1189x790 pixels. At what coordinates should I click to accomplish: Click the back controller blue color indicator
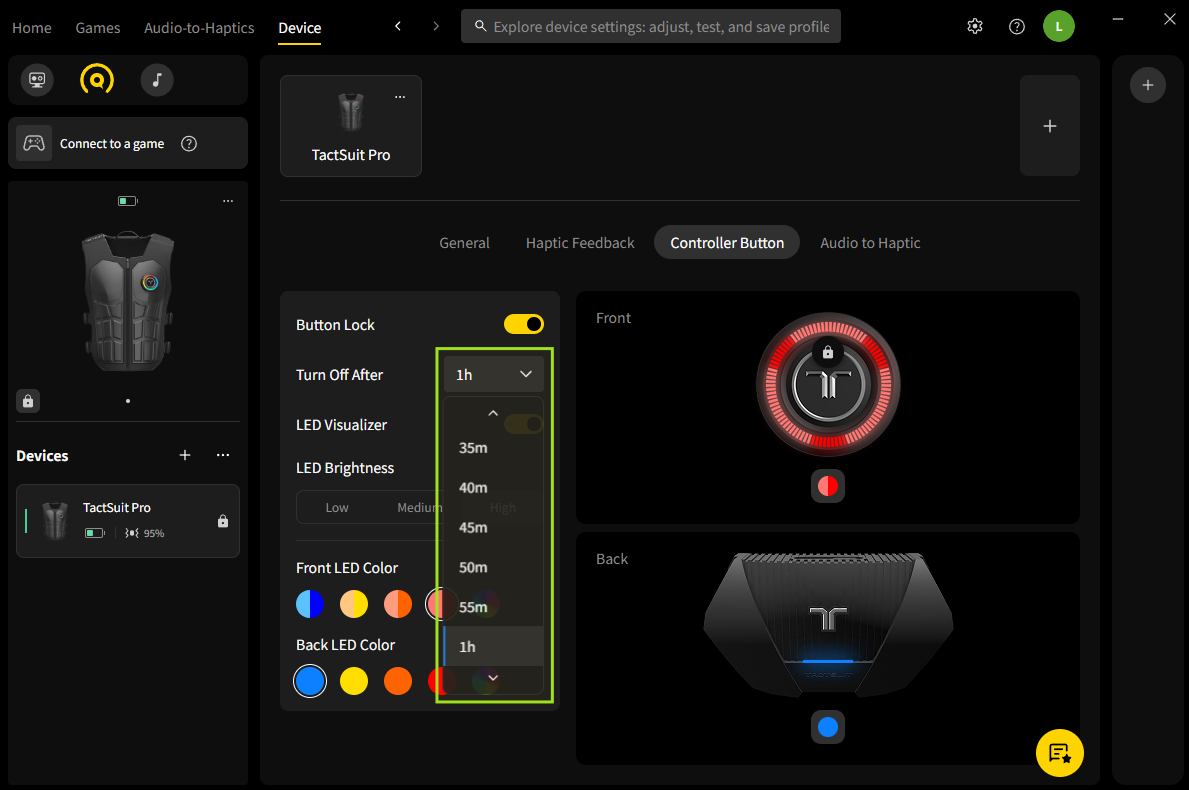coord(827,727)
